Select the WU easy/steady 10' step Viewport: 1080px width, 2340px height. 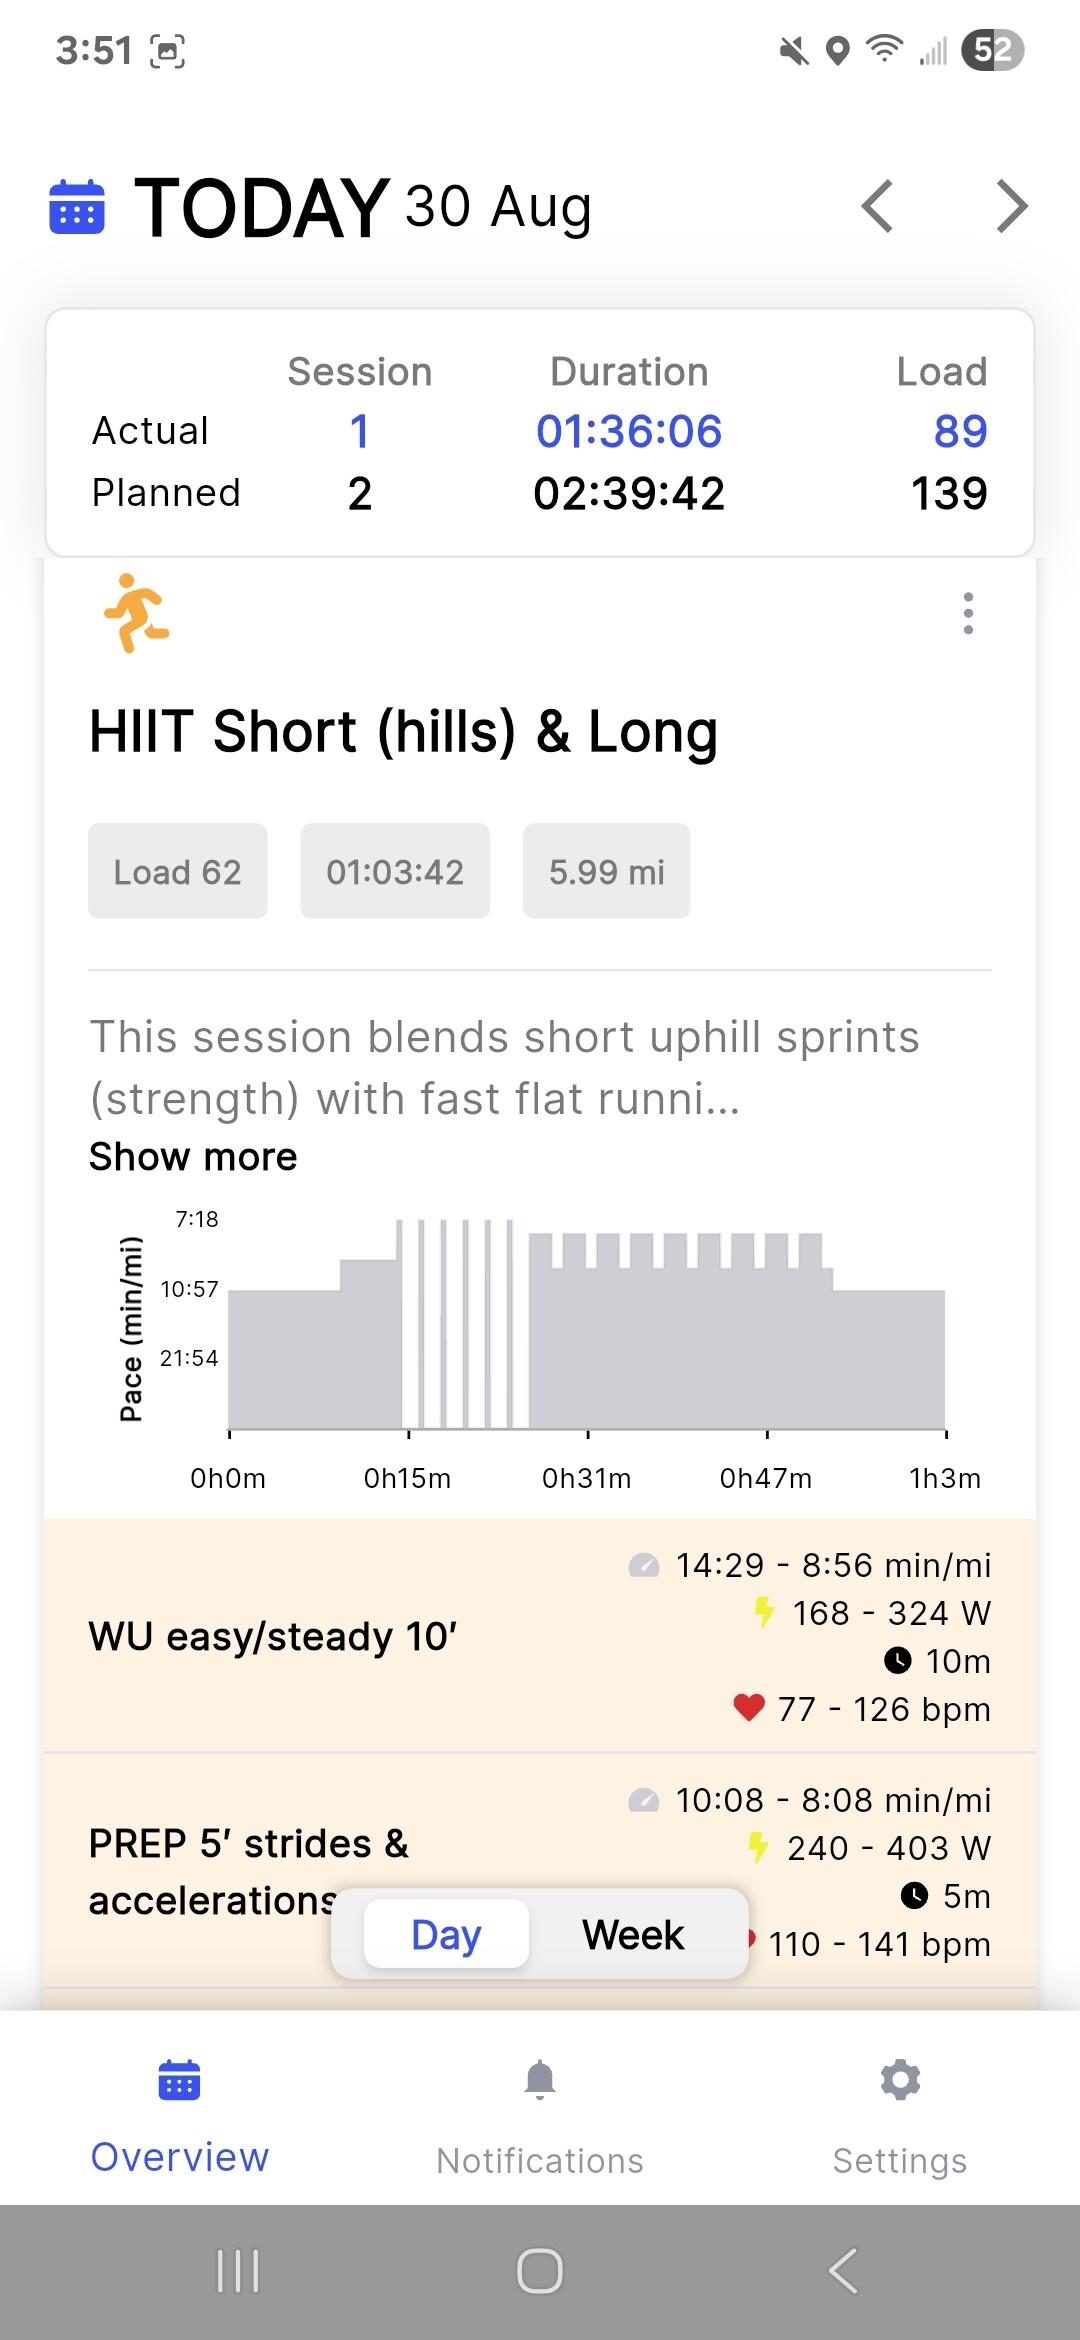(x=272, y=1637)
